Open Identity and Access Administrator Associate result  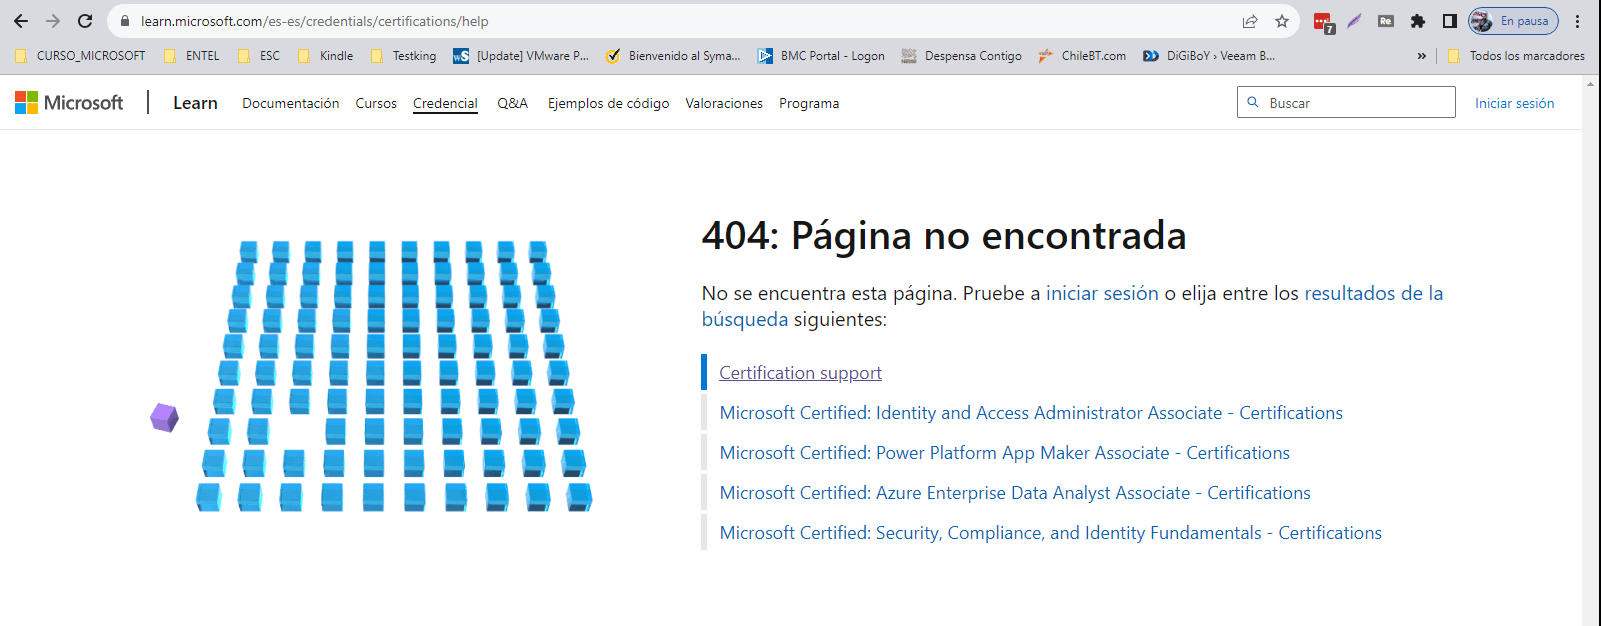(1031, 413)
